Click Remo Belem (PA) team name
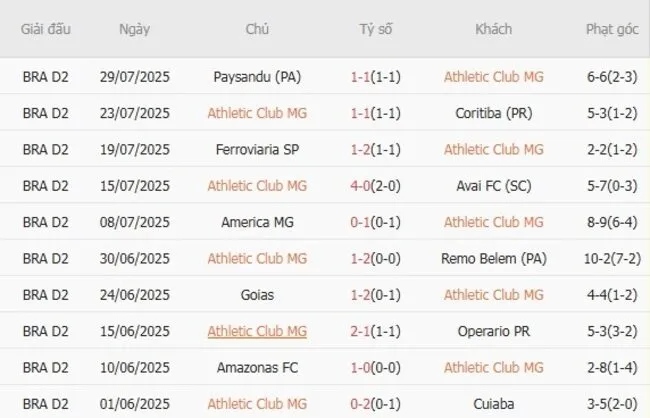This screenshot has width=650, height=418. (x=493, y=258)
